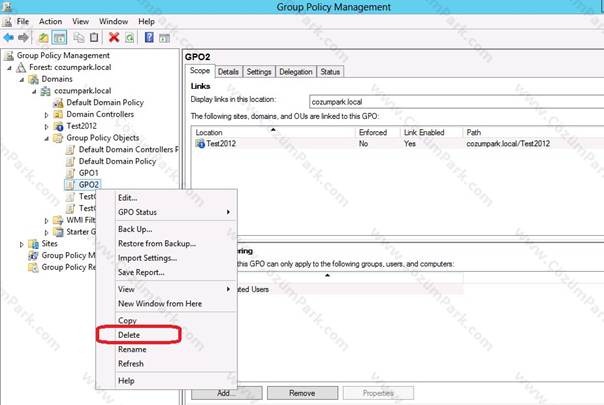The width and height of the screenshot is (604, 405).
Task: Switch to the Details tab
Action: (x=228, y=72)
